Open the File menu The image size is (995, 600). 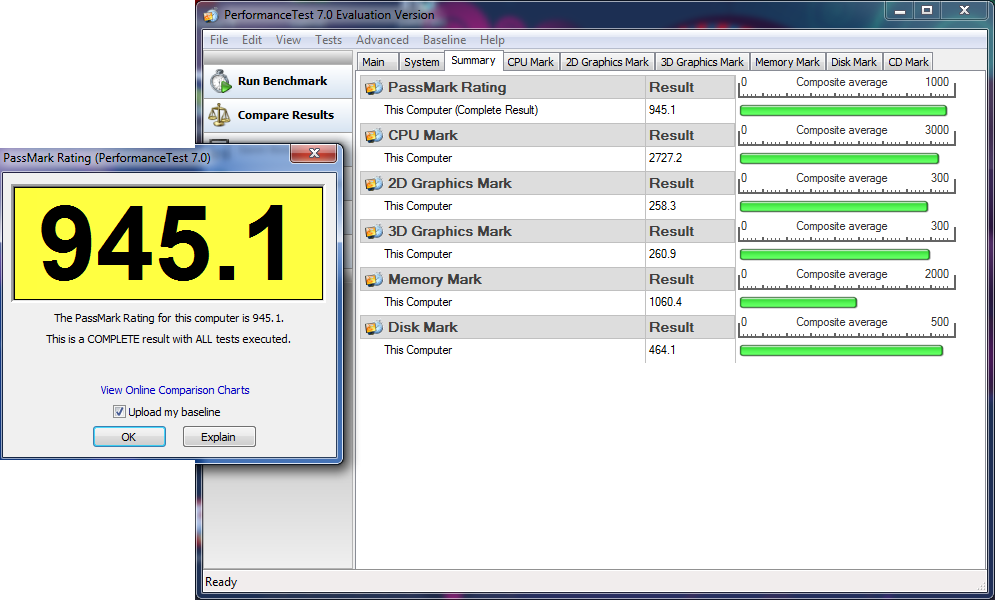pyautogui.click(x=219, y=39)
